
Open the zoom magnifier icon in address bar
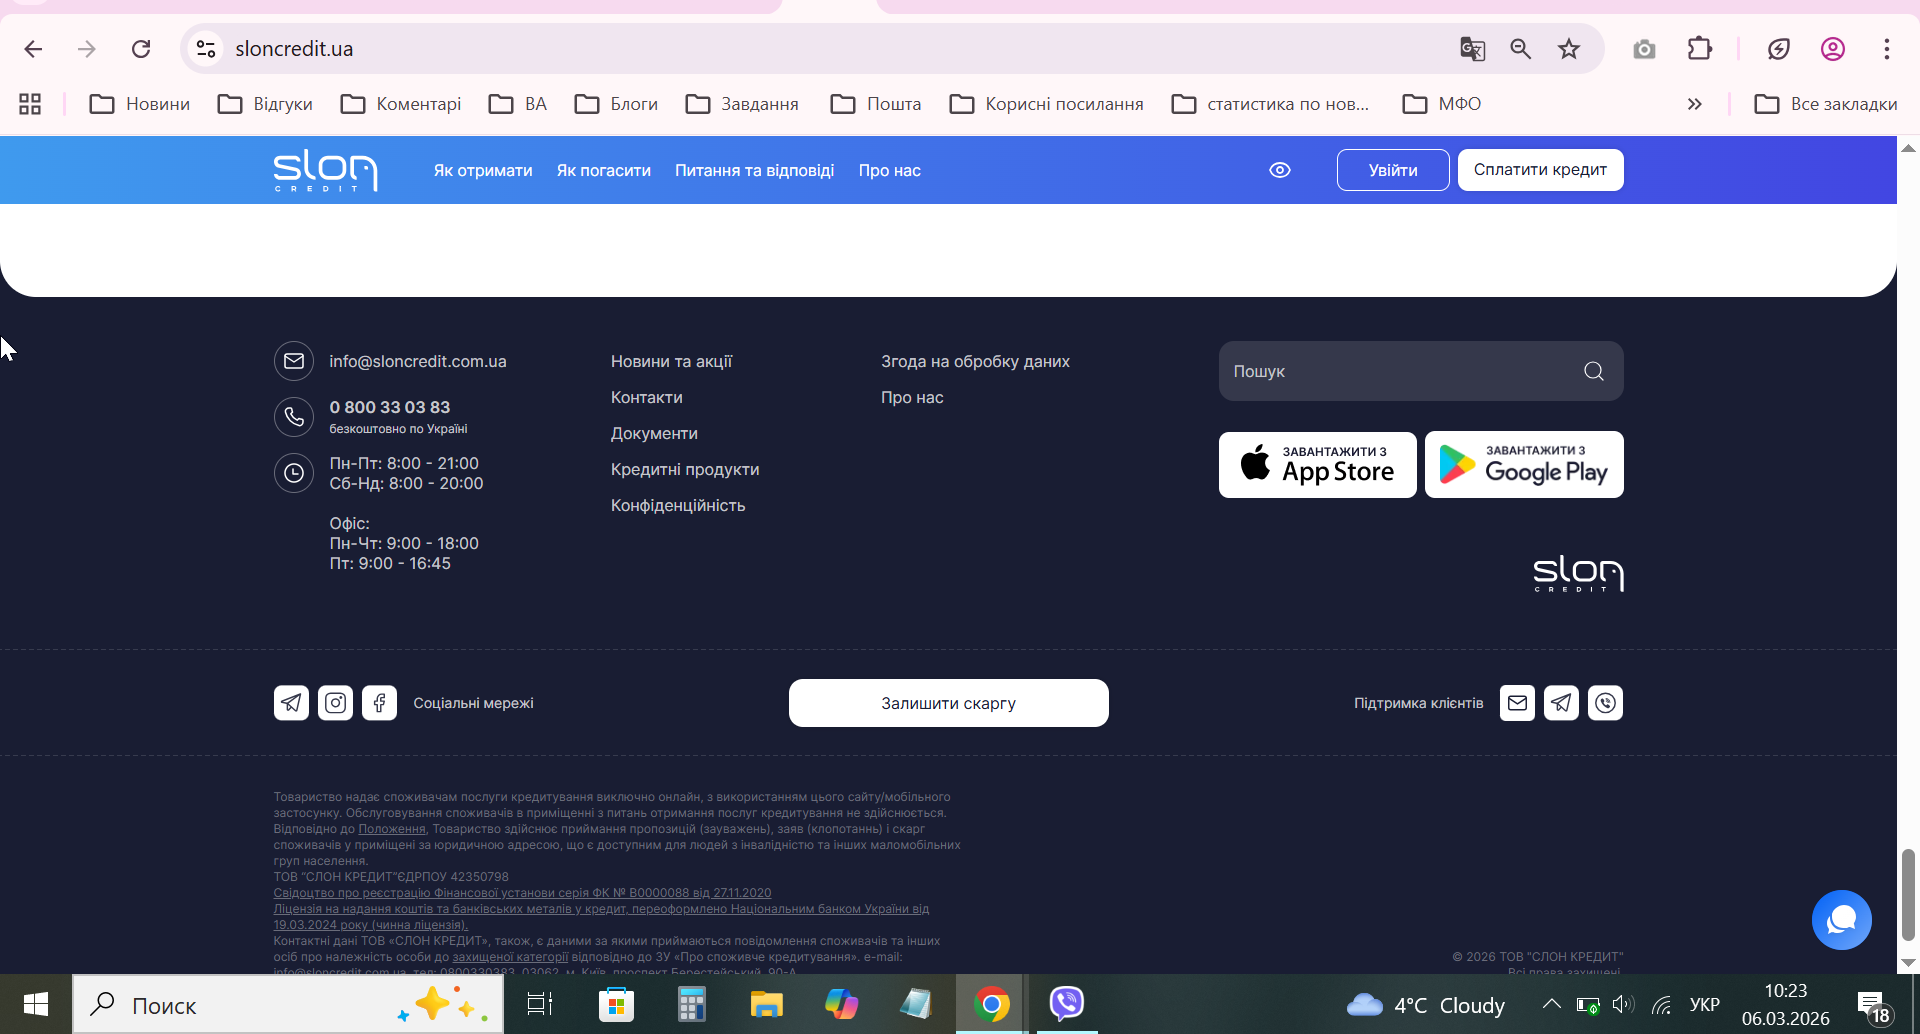pos(1520,49)
